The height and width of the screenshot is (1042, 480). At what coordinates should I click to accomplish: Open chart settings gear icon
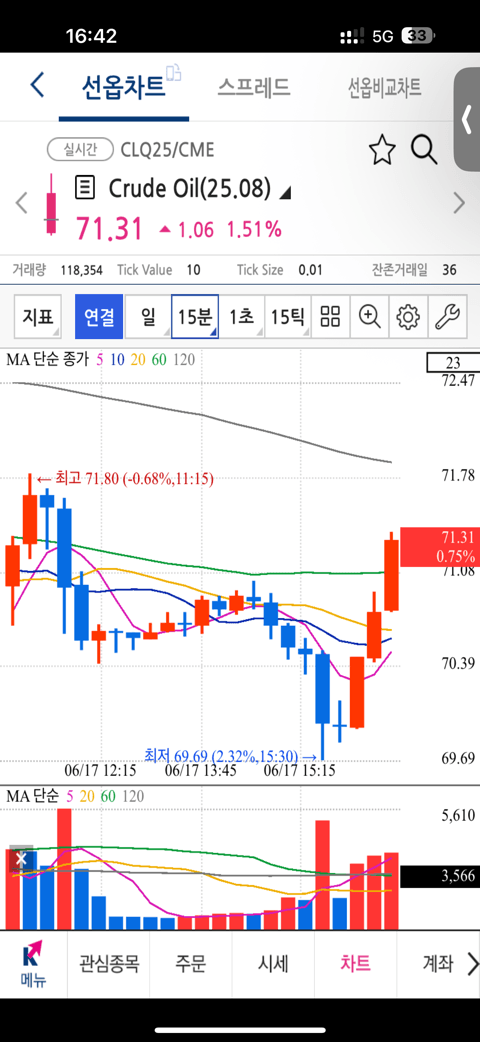point(408,316)
